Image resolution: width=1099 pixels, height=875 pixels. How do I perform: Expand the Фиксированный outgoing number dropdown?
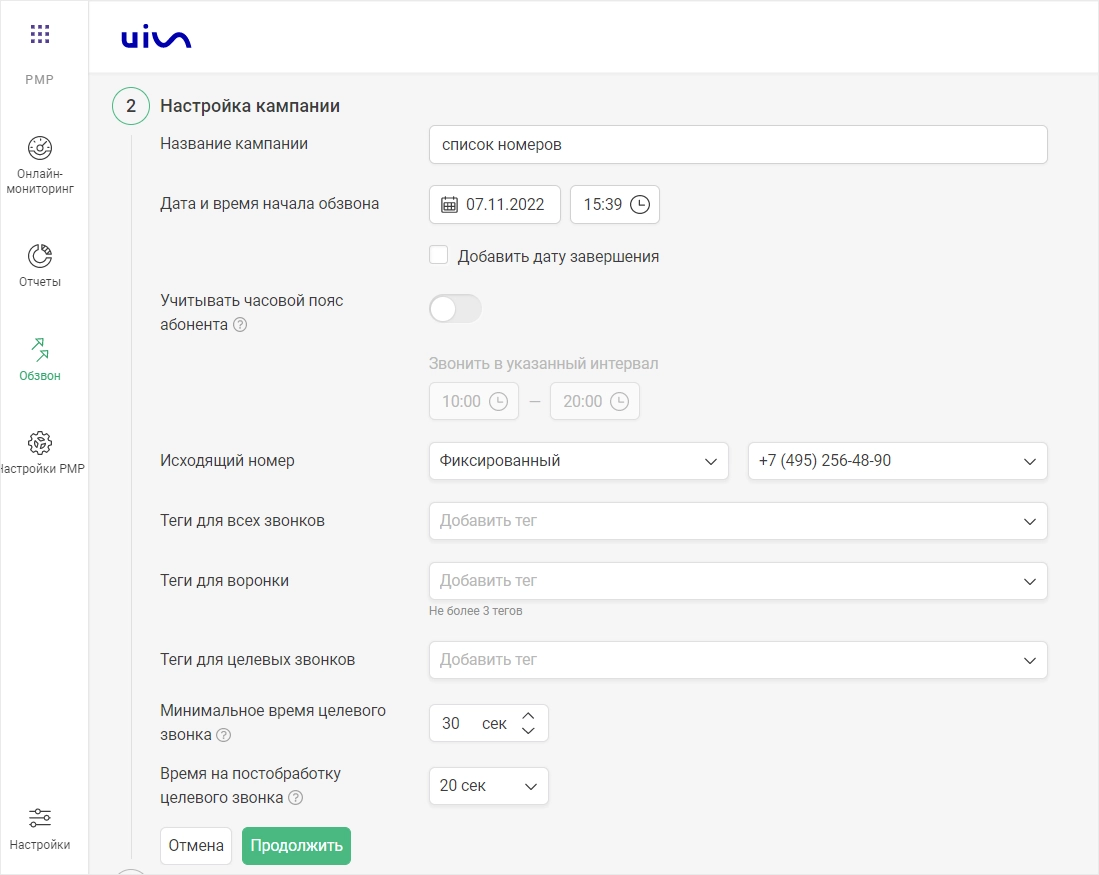tap(579, 461)
